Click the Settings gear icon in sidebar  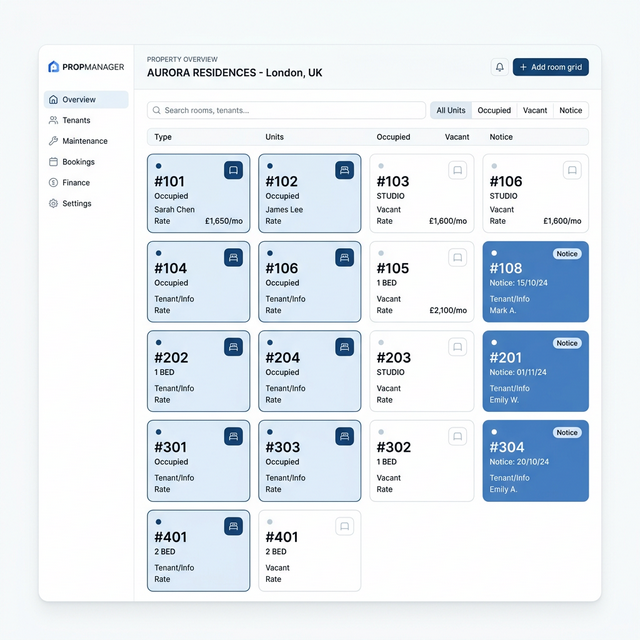coord(53,203)
